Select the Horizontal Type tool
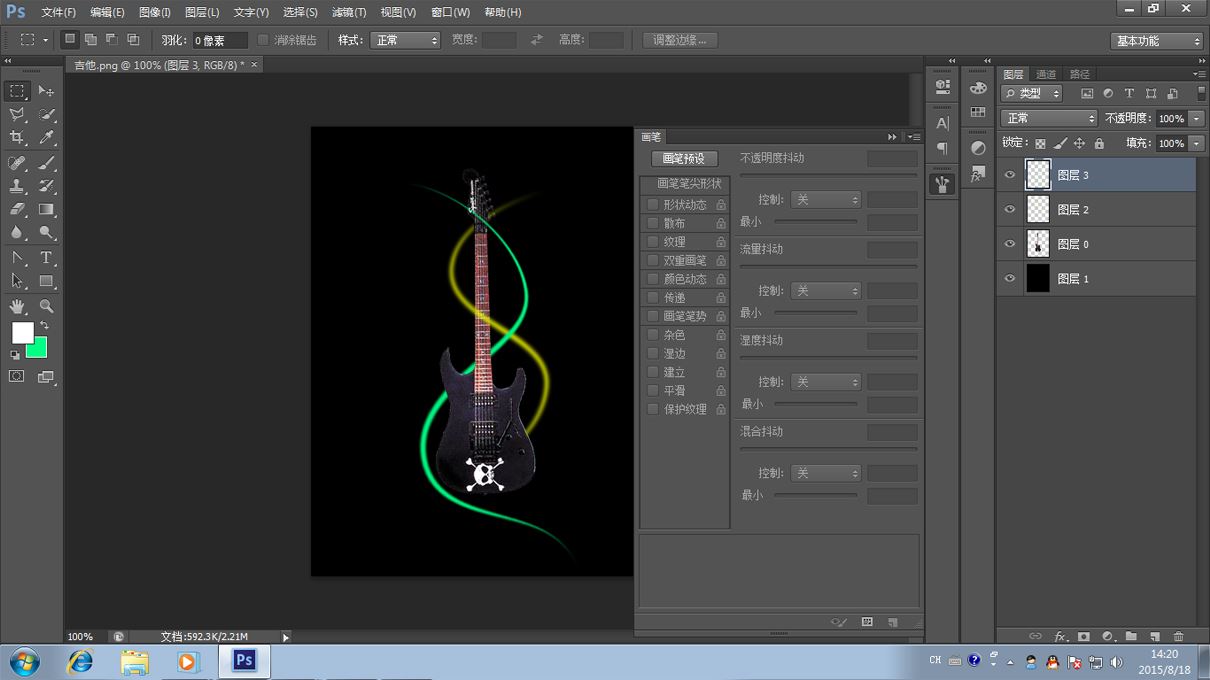Screen dimensions: 1210x680 (47, 258)
